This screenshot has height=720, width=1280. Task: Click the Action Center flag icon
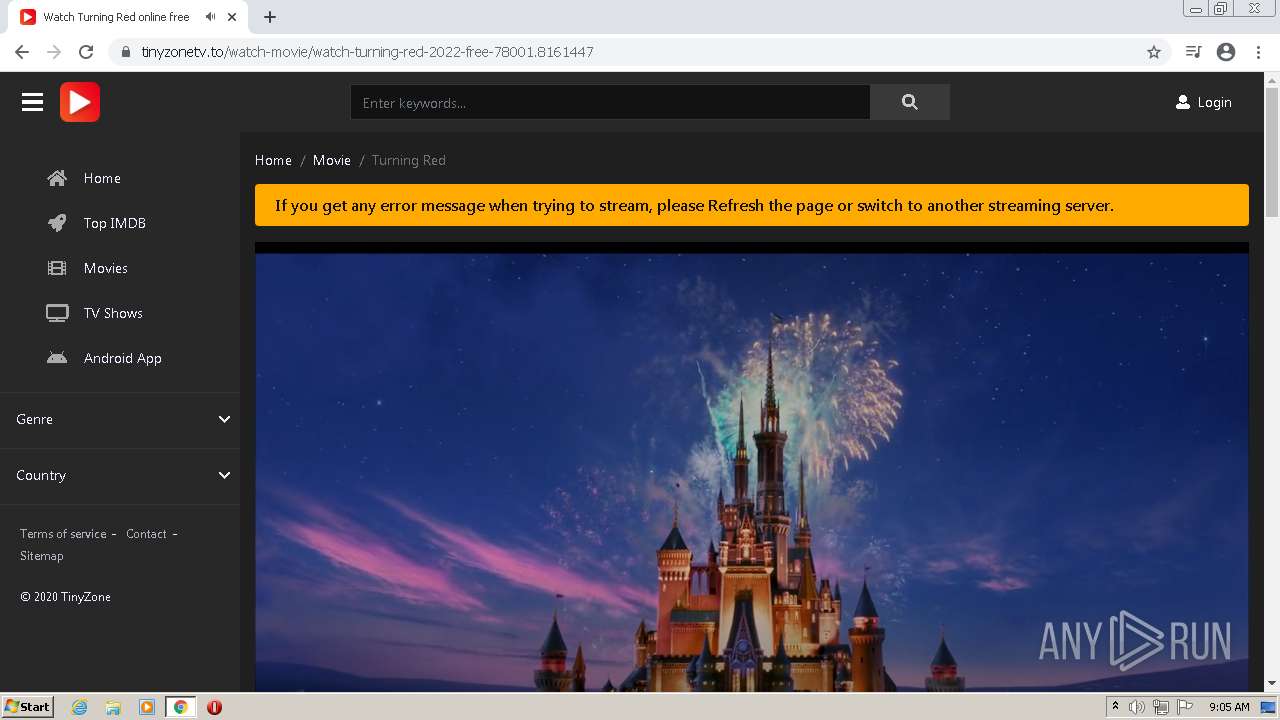point(1185,707)
